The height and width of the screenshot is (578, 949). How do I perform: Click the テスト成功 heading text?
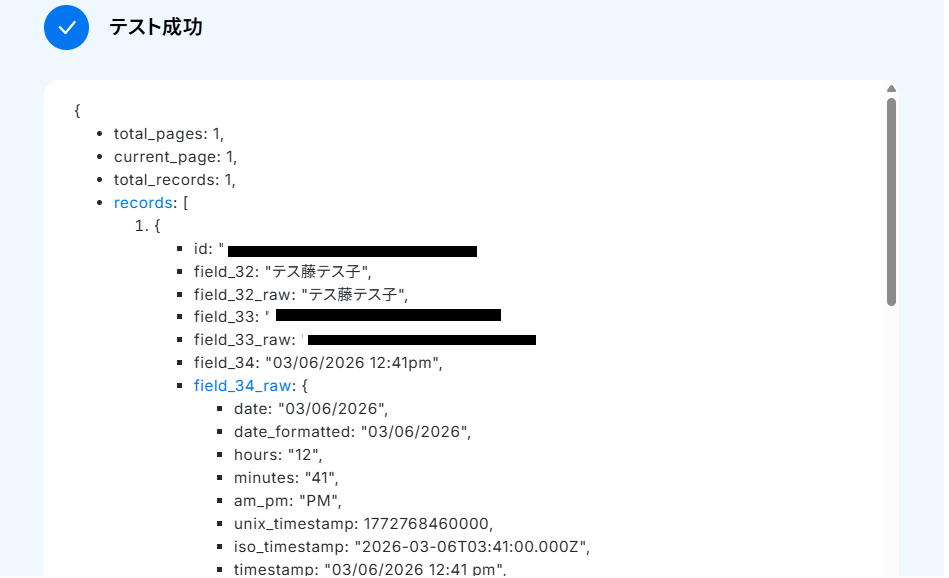(x=156, y=27)
